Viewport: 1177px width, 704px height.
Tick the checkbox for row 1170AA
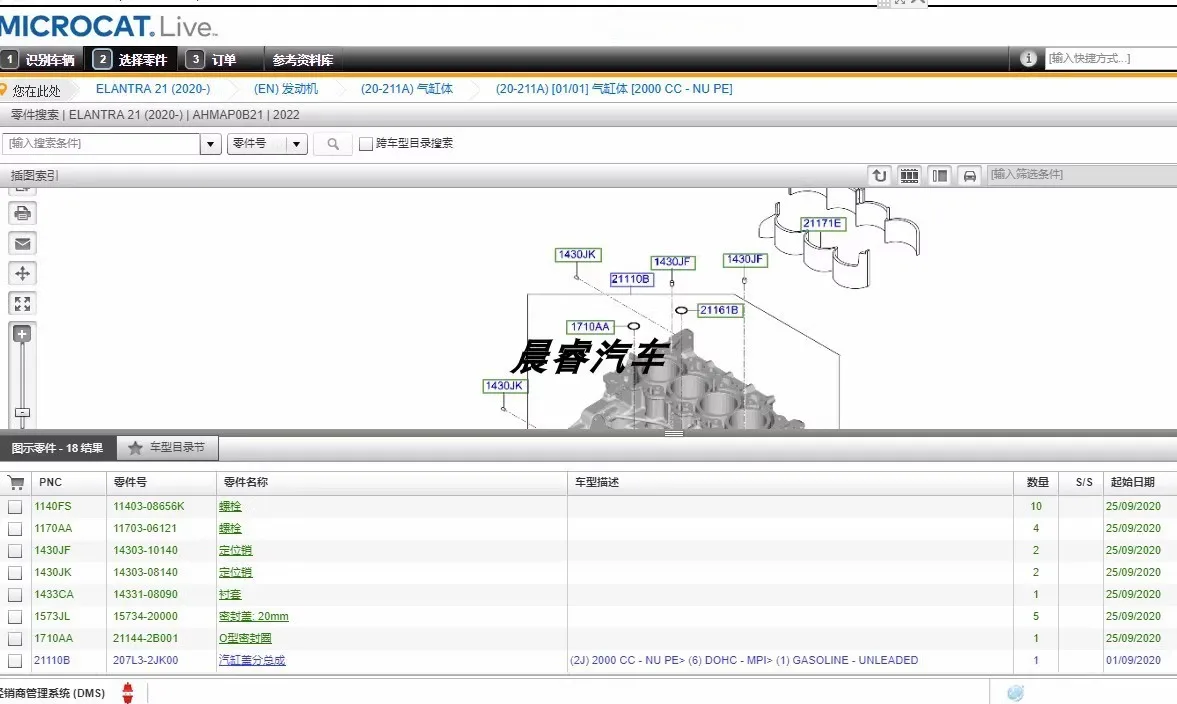15,528
